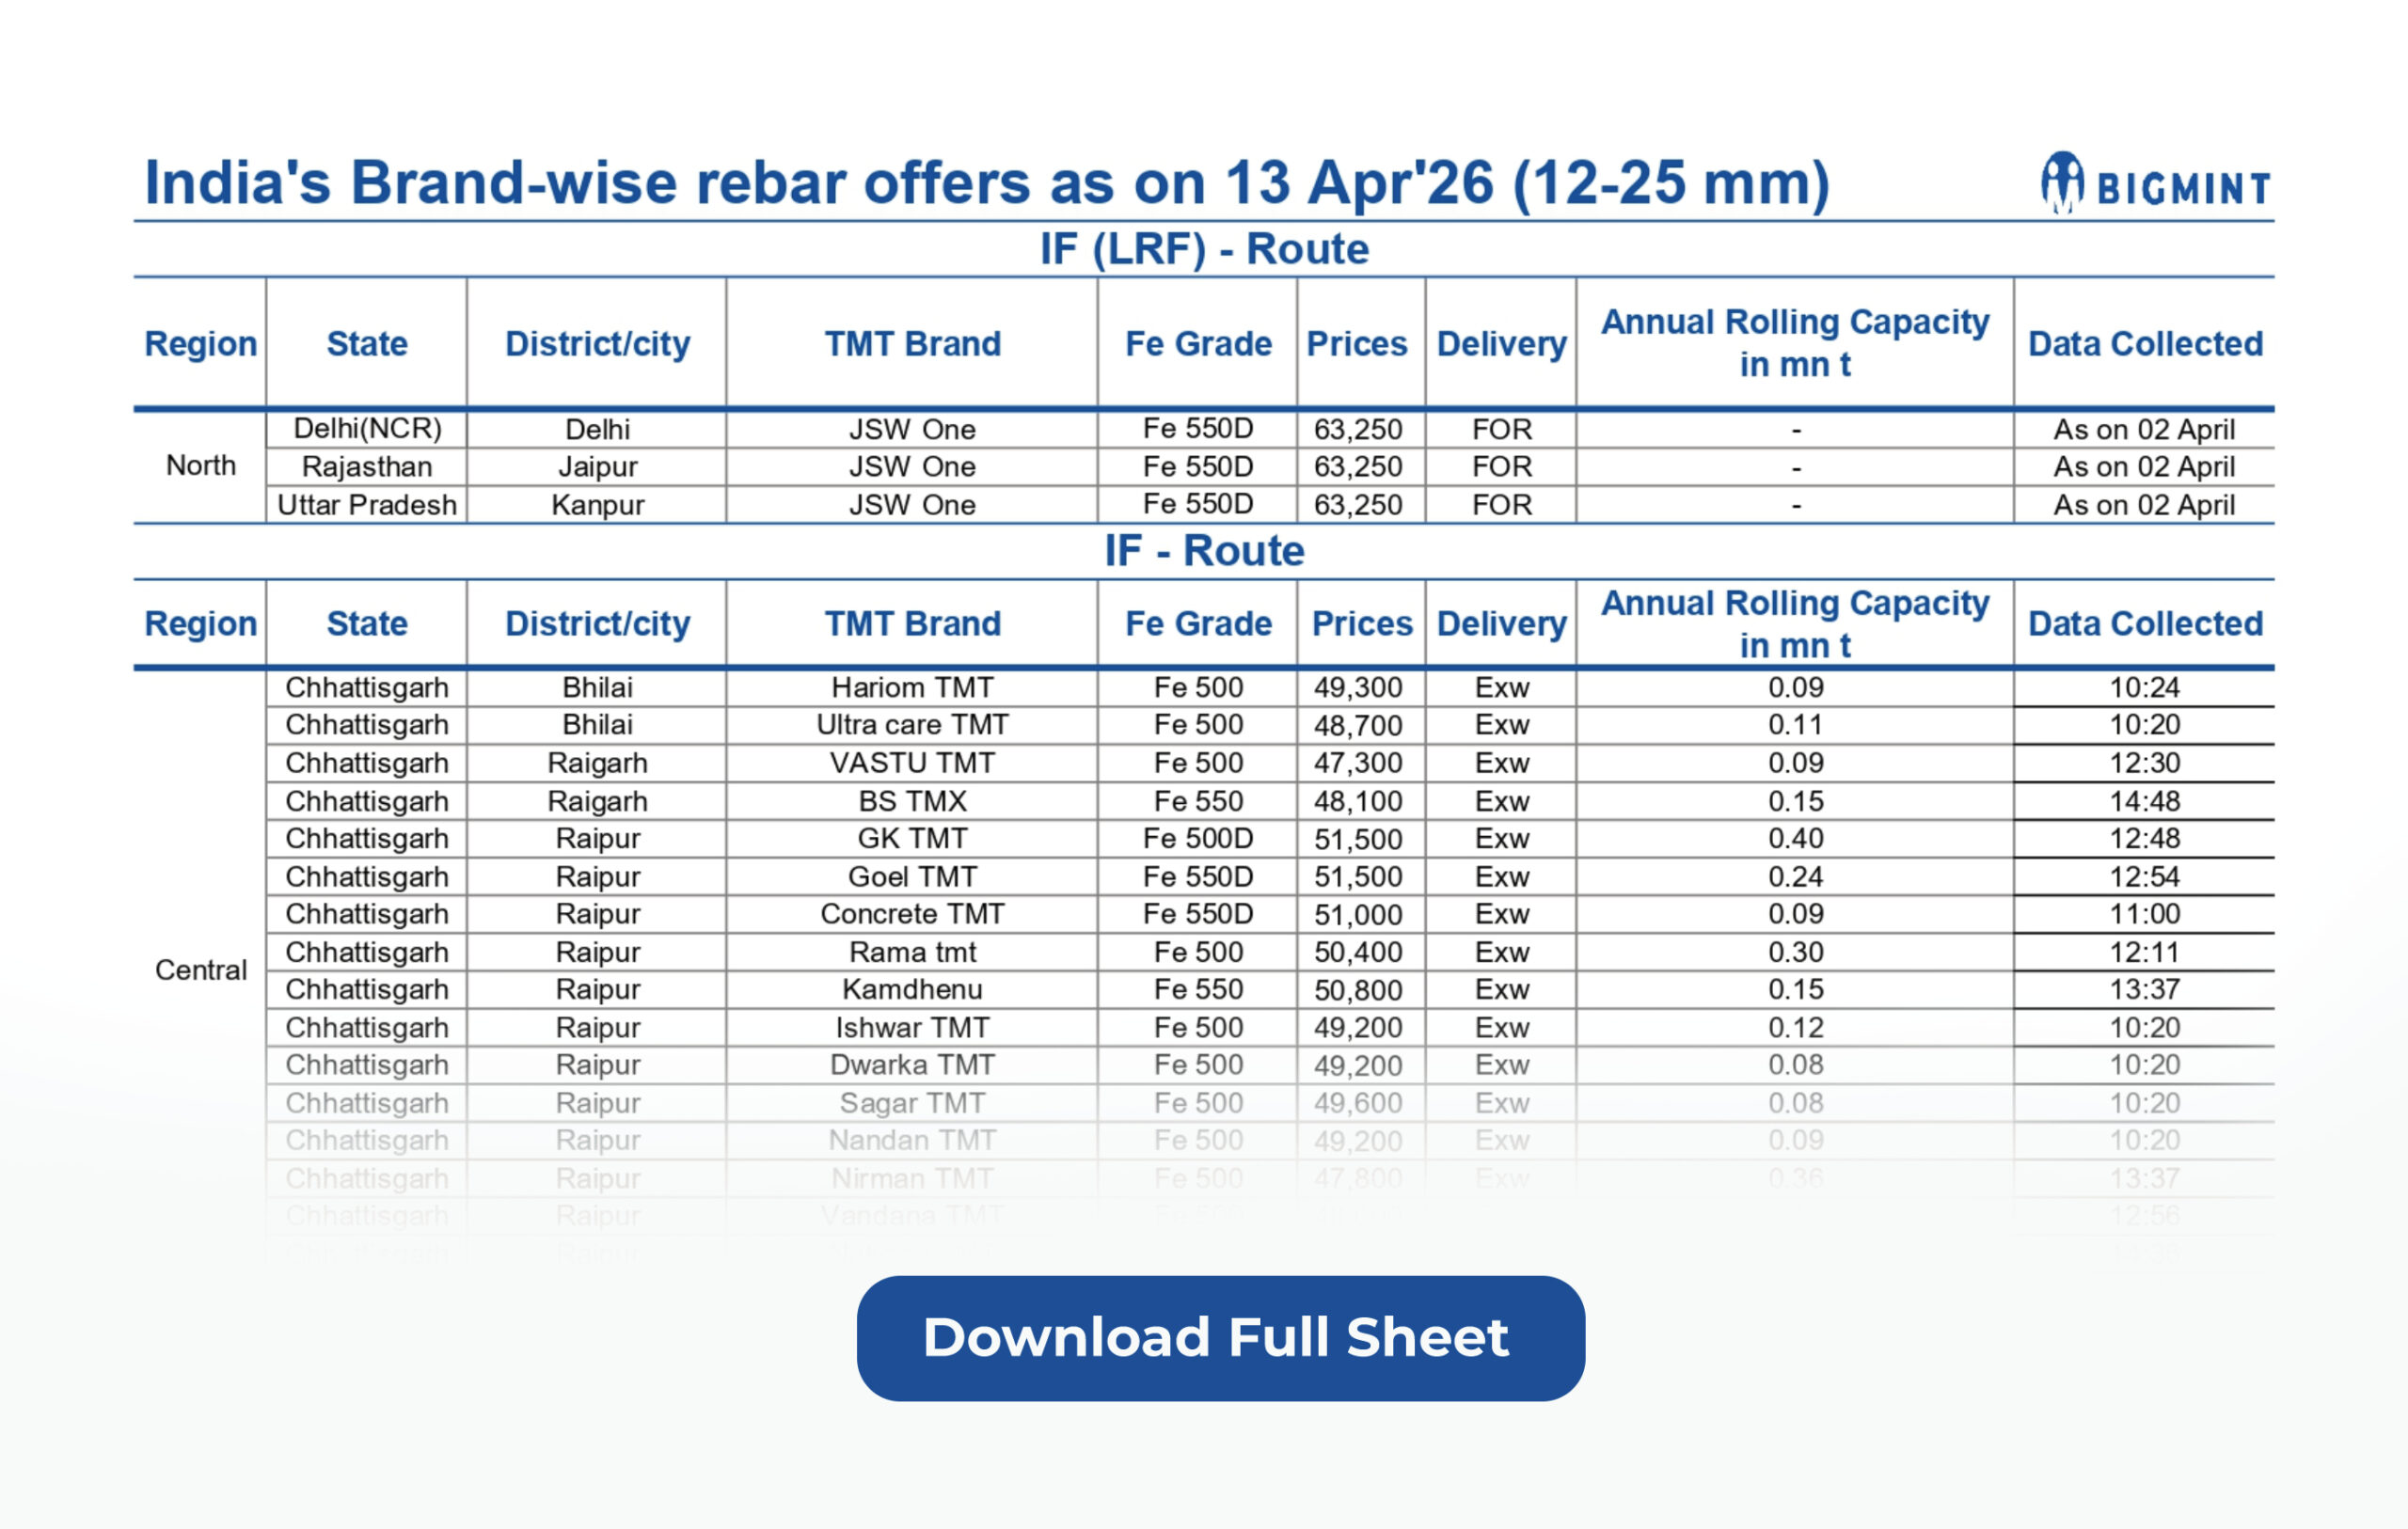The width and height of the screenshot is (2408, 1529).
Task: Select the IF (LRF) - Route heading
Action: pyautogui.click(x=1203, y=249)
